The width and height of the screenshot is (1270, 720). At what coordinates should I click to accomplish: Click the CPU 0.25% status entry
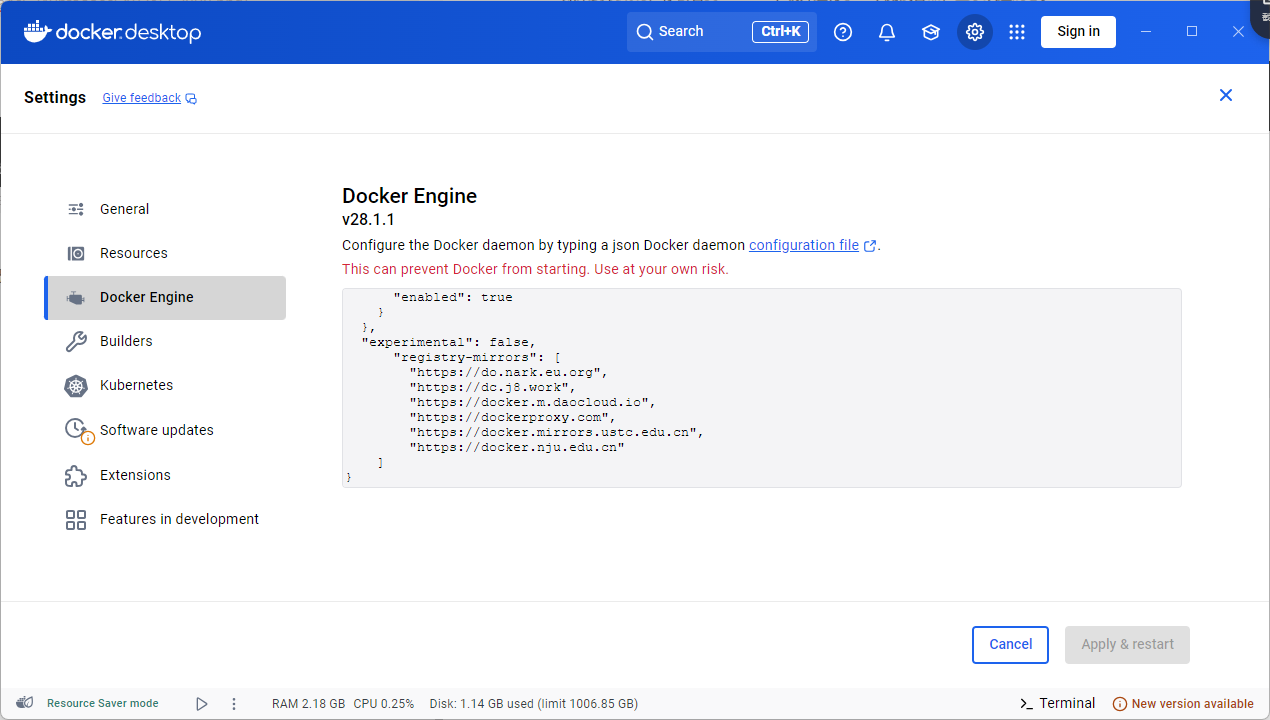click(x=384, y=704)
